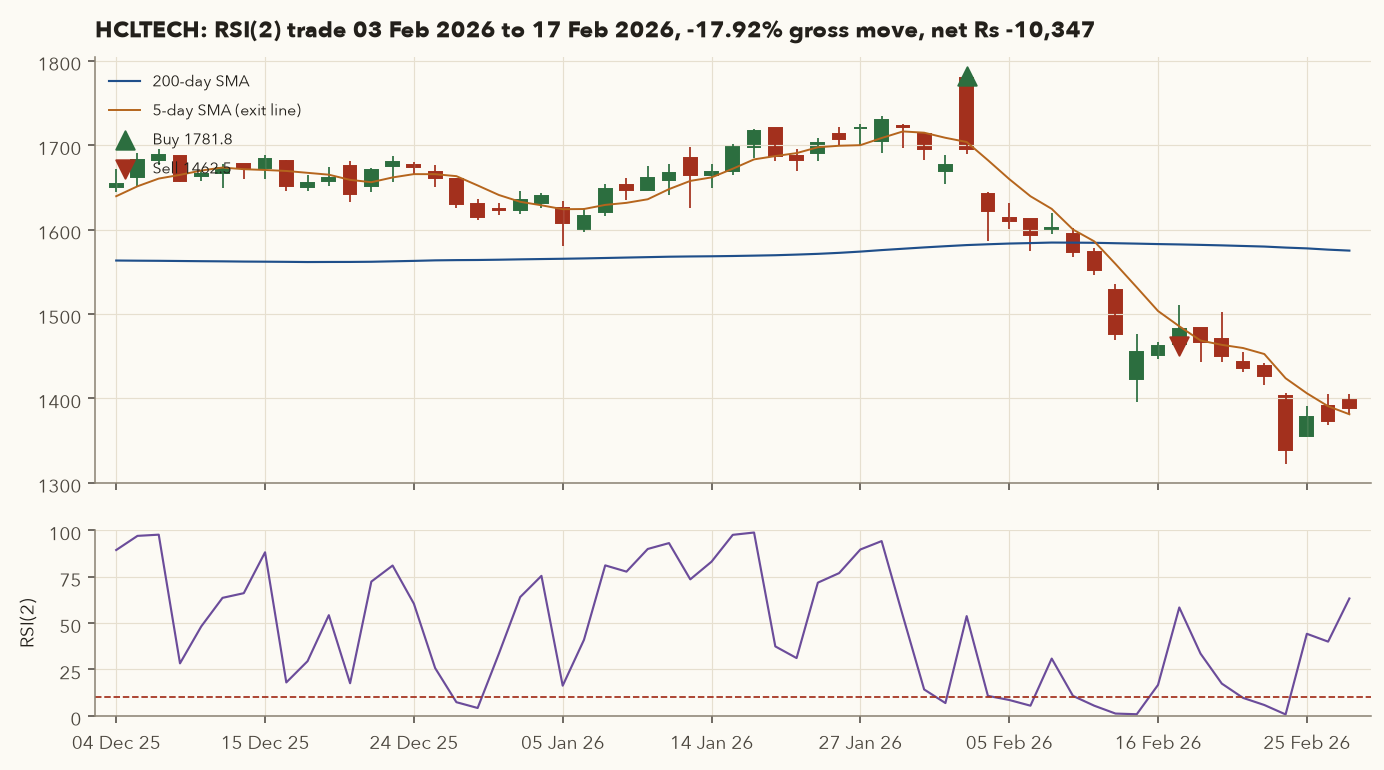This screenshot has height=770, width=1384.
Task: Click the 75 tick on the RSI axis
Action: pos(72,578)
